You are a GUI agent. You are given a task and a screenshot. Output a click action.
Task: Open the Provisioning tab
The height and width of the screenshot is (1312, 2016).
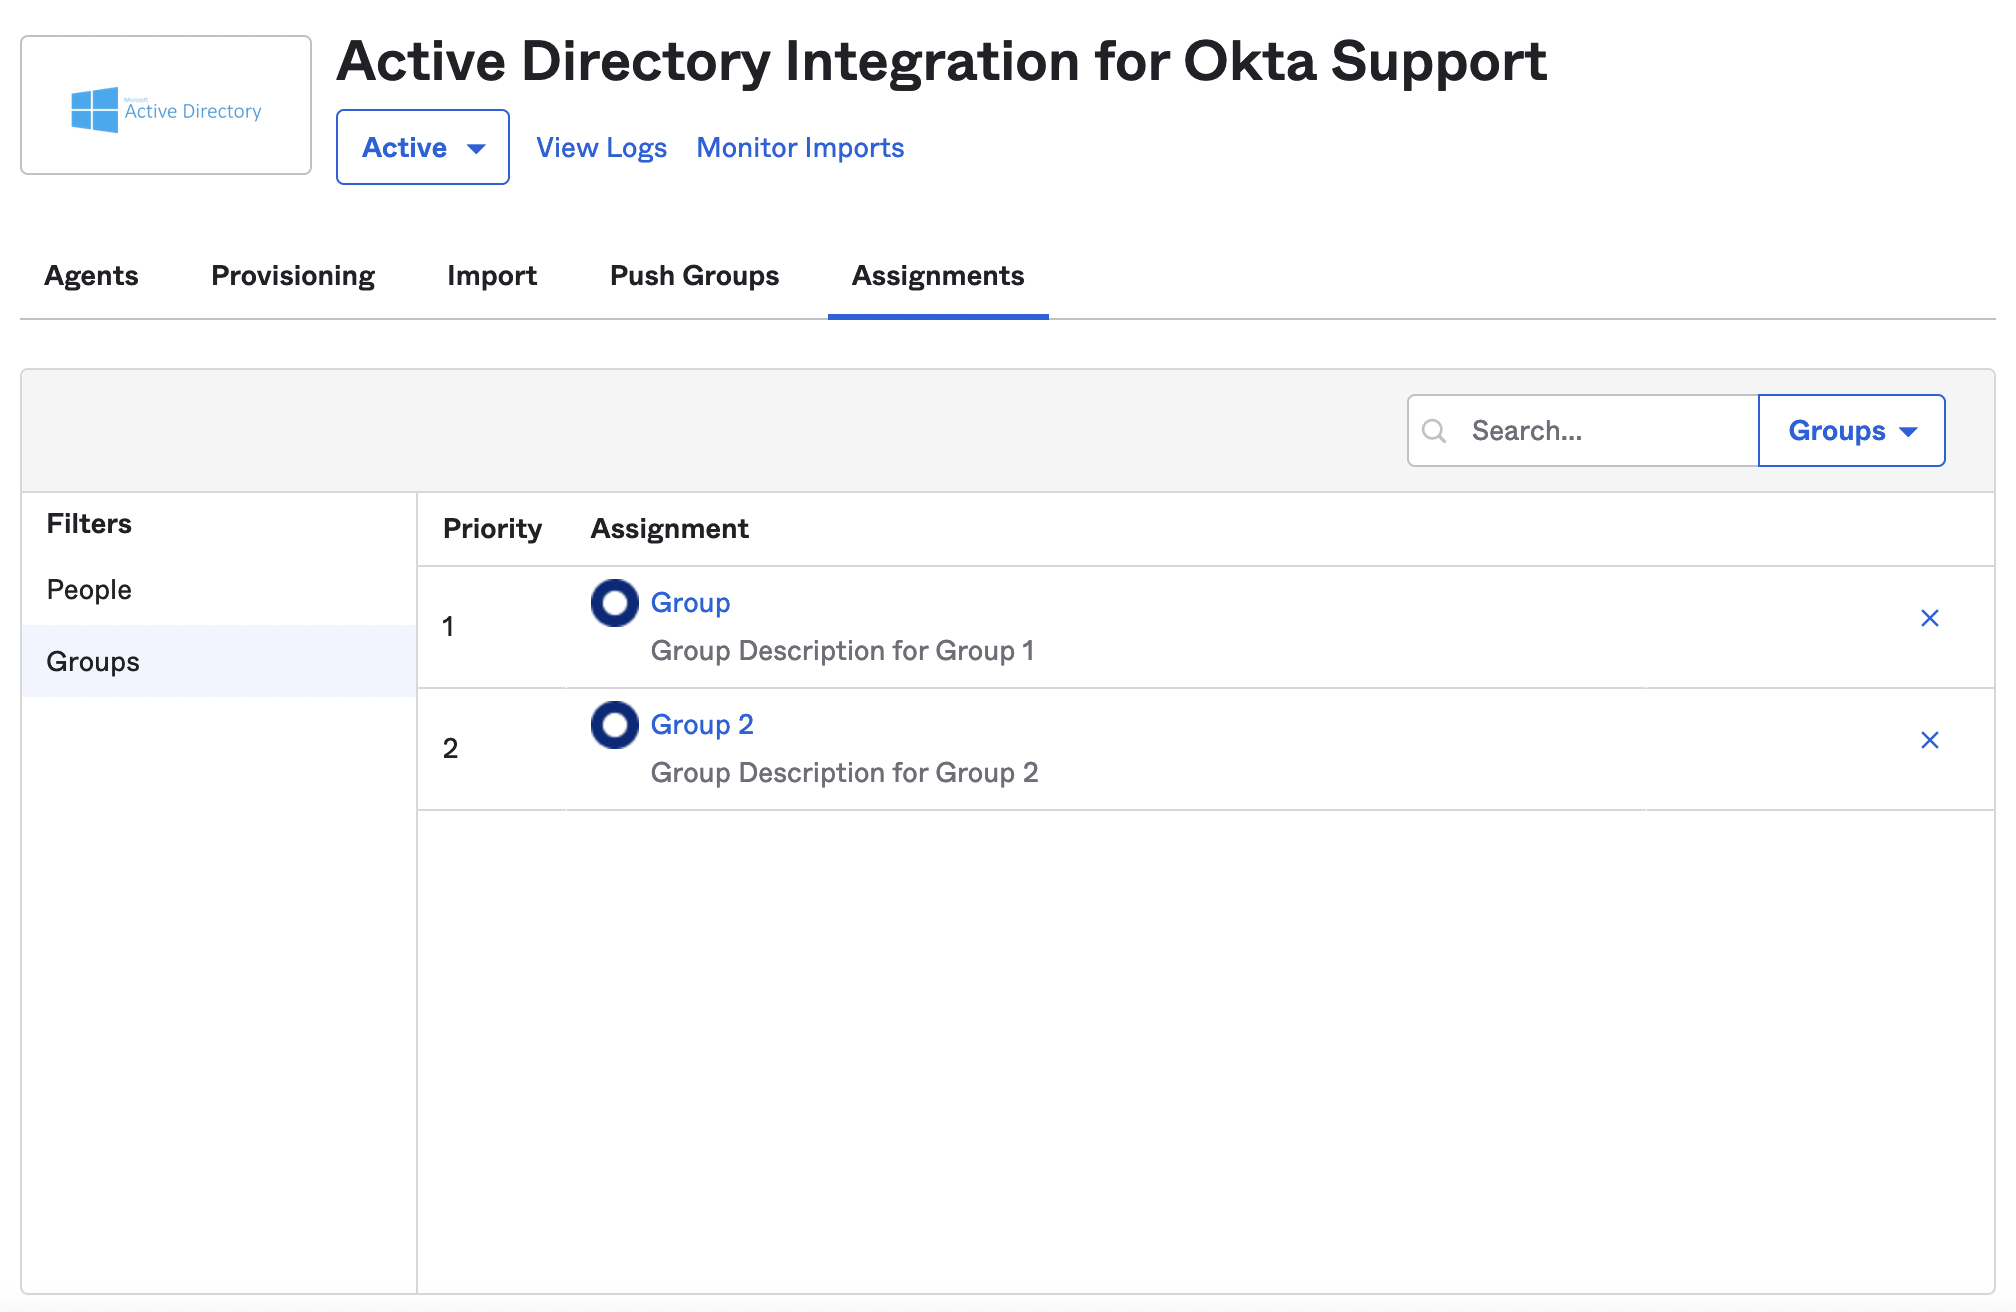click(x=292, y=275)
